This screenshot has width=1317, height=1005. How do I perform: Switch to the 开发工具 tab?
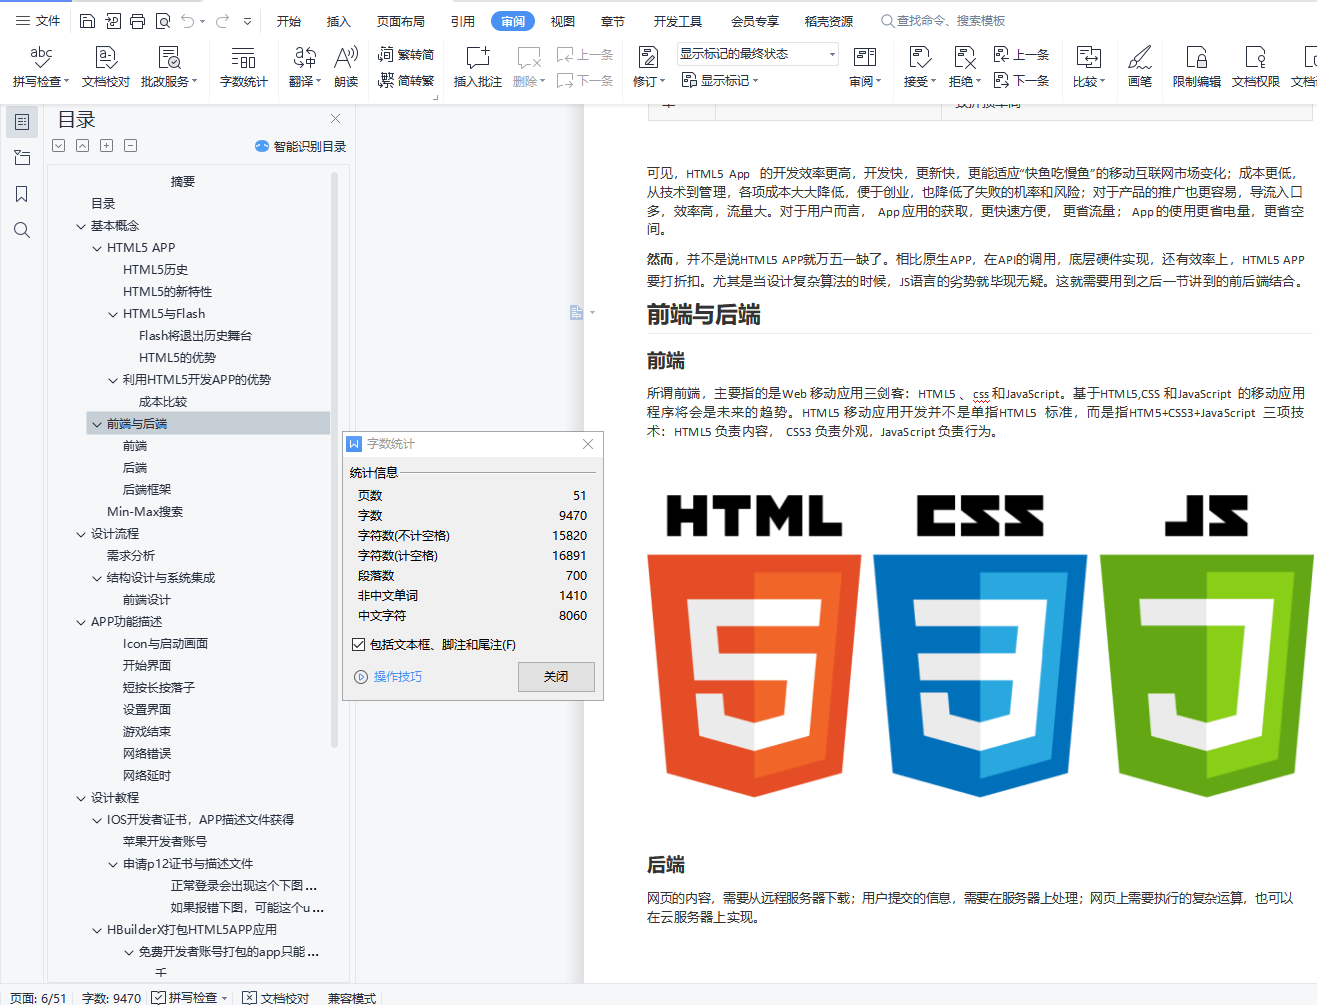coord(678,21)
